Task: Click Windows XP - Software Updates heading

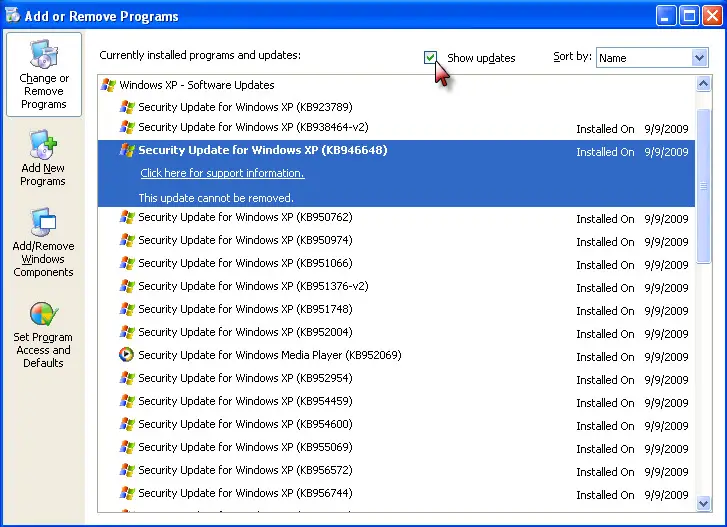Action: [197, 85]
